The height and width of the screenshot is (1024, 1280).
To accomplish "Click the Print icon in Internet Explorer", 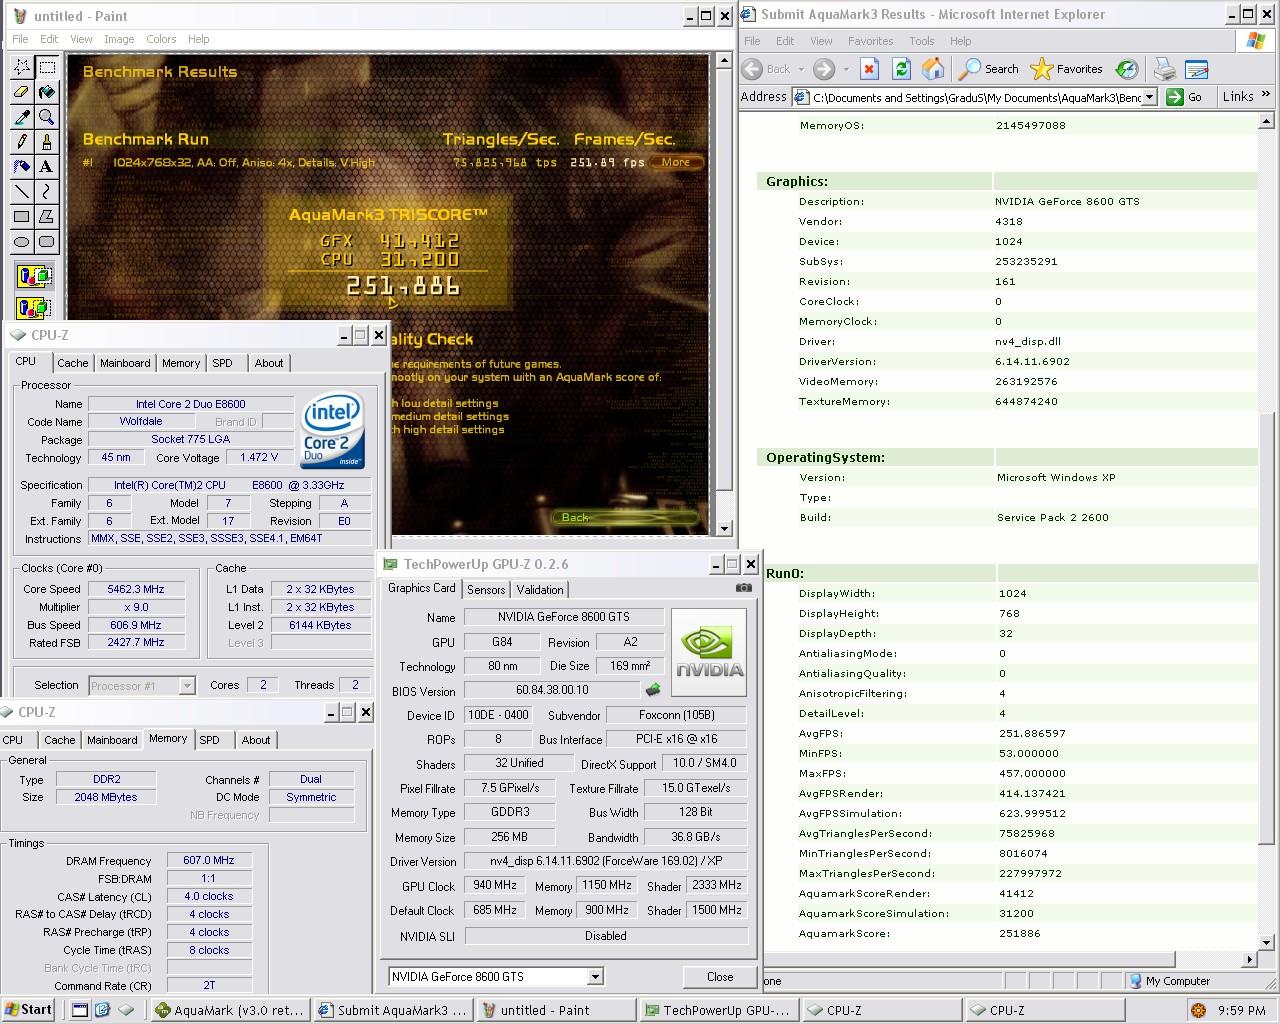I will point(1164,69).
